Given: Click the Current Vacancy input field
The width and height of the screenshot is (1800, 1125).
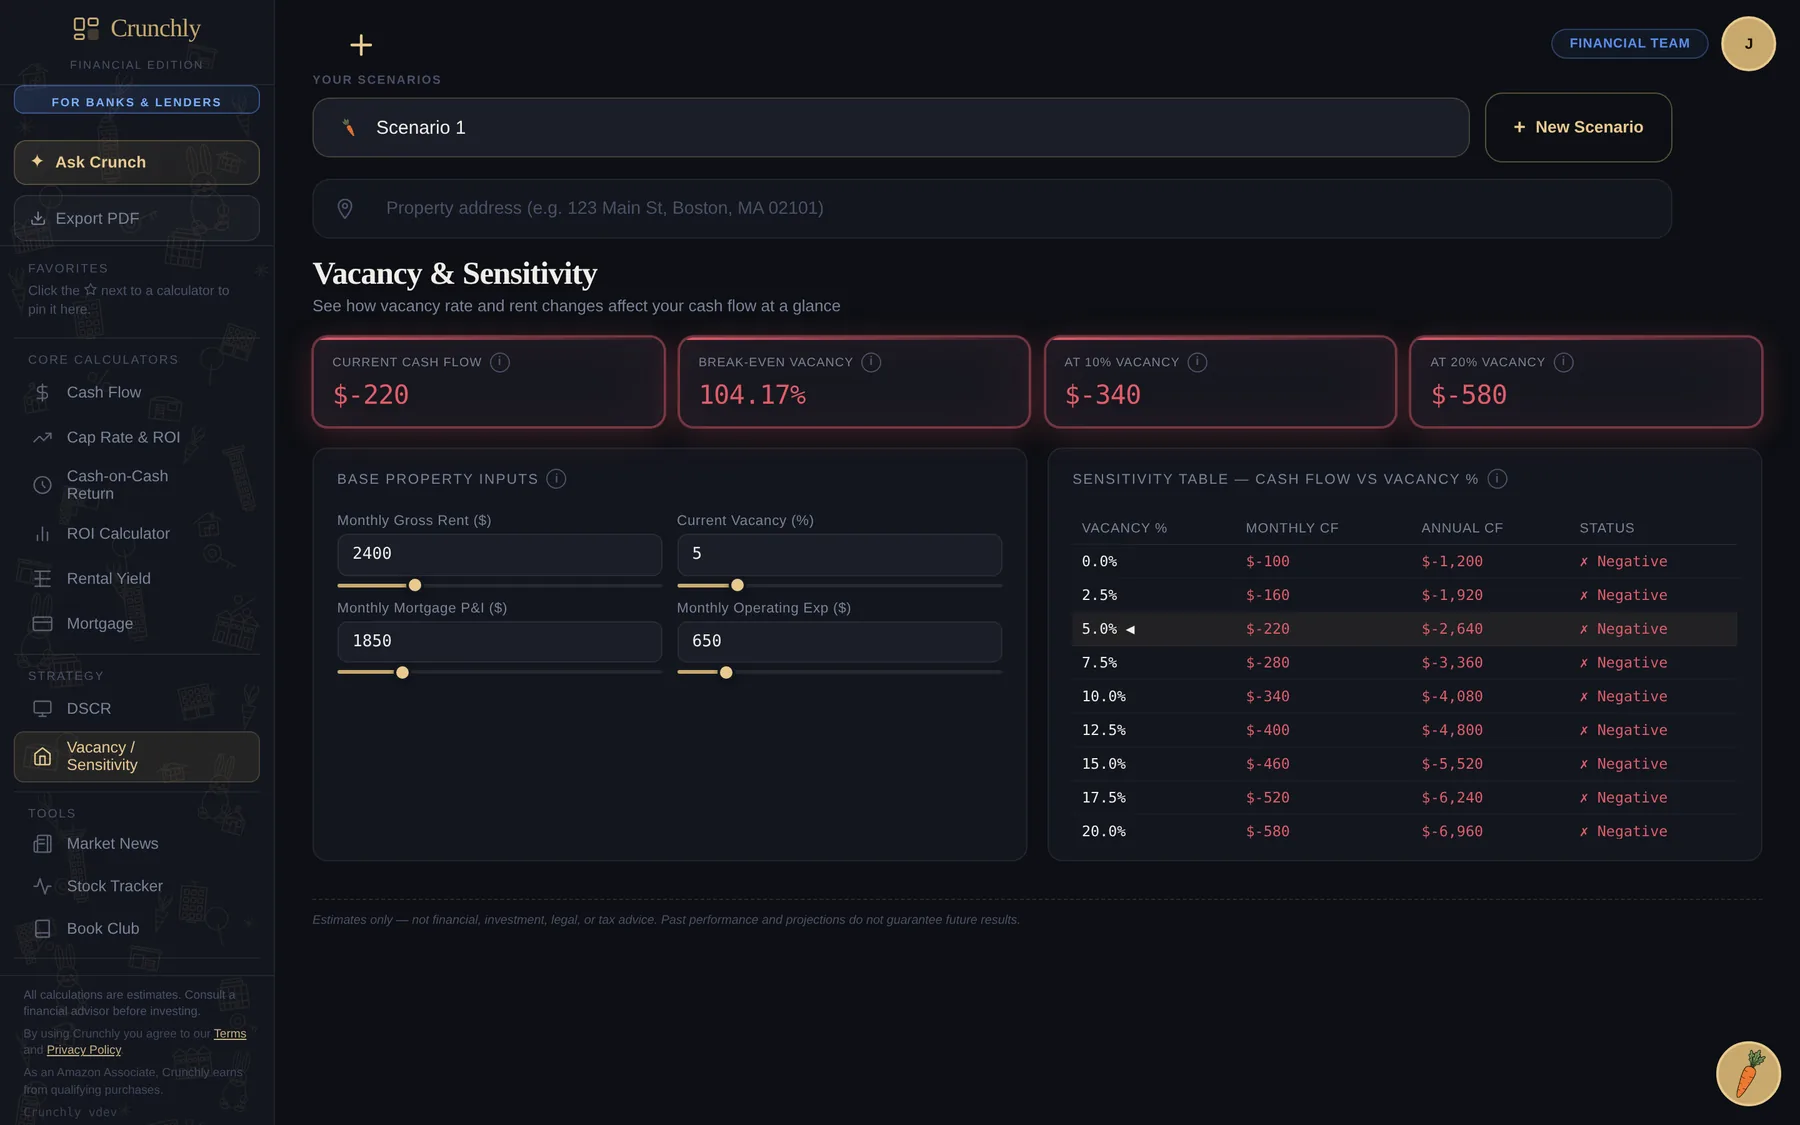Looking at the screenshot, I should point(839,554).
